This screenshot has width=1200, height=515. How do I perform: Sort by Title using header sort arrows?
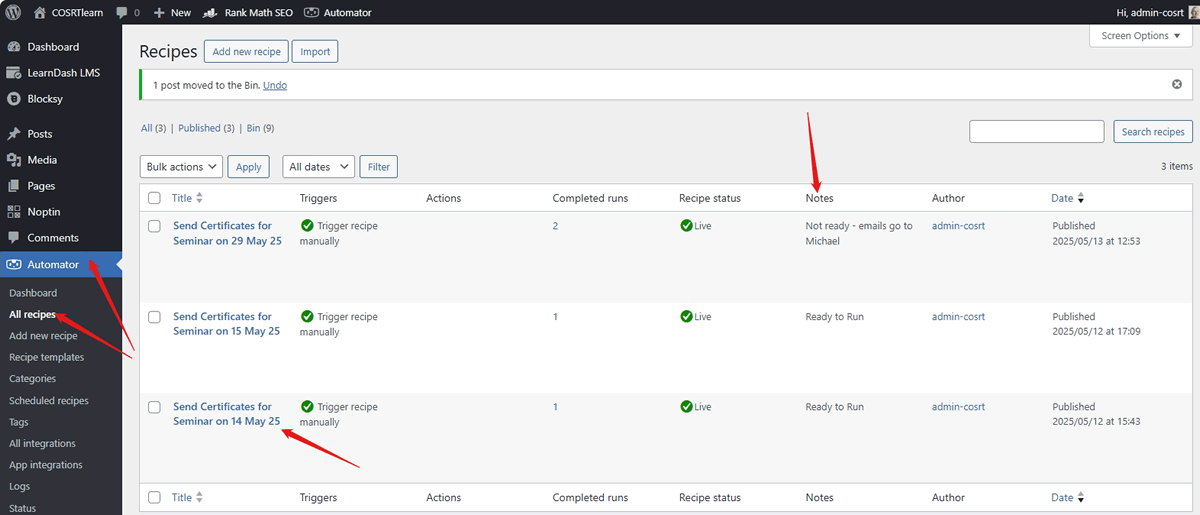(x=199, y=198)
